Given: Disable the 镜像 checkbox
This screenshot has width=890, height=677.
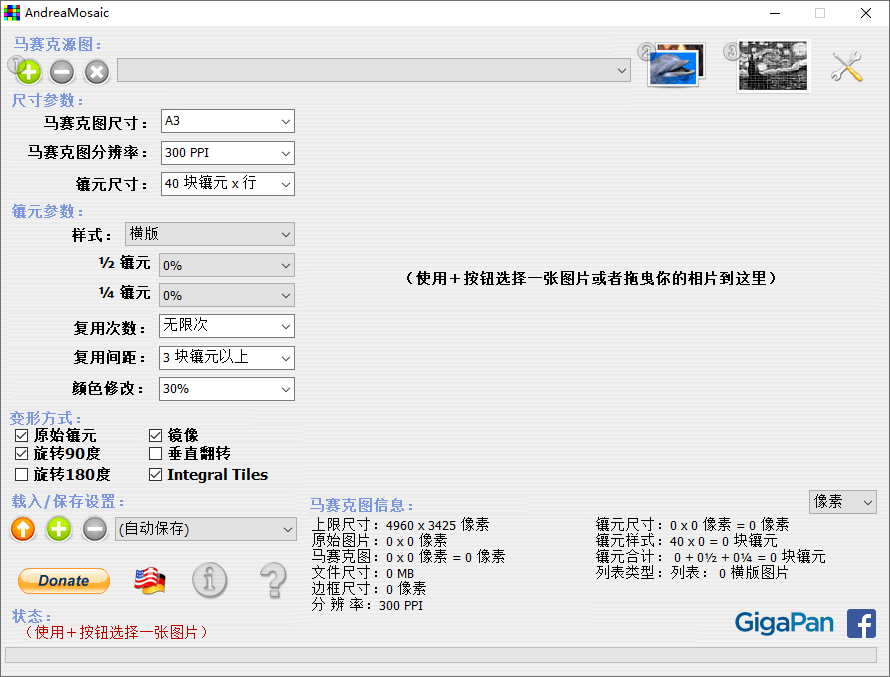Looking at the screenshot, I should [156, 435].
